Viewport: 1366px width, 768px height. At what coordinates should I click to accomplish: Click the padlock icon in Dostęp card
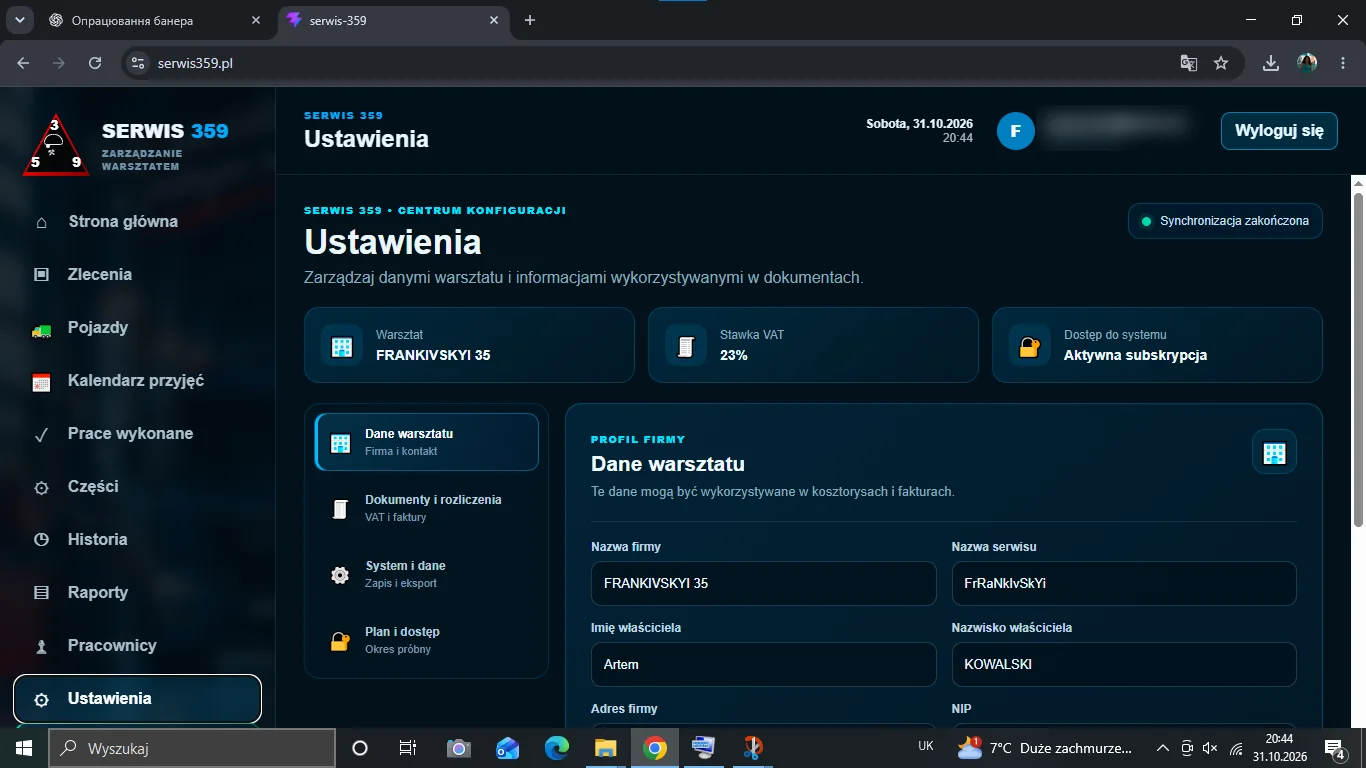[1029, 346]
